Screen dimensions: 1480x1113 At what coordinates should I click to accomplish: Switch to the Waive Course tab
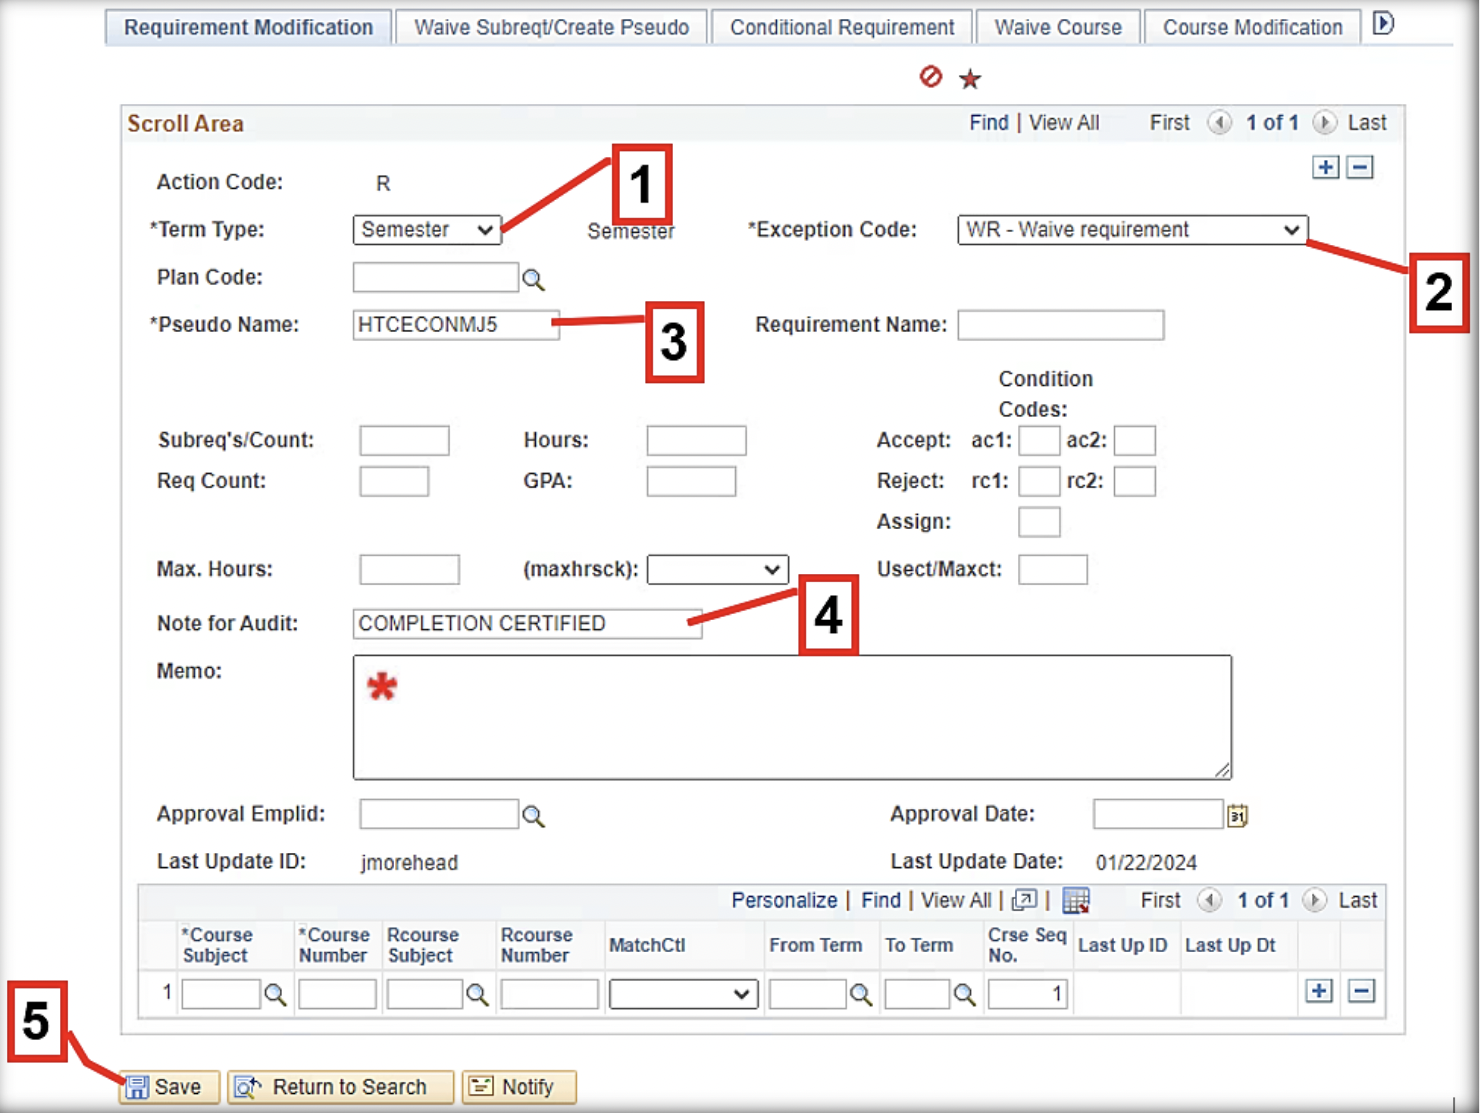[x=1057, y=28]
